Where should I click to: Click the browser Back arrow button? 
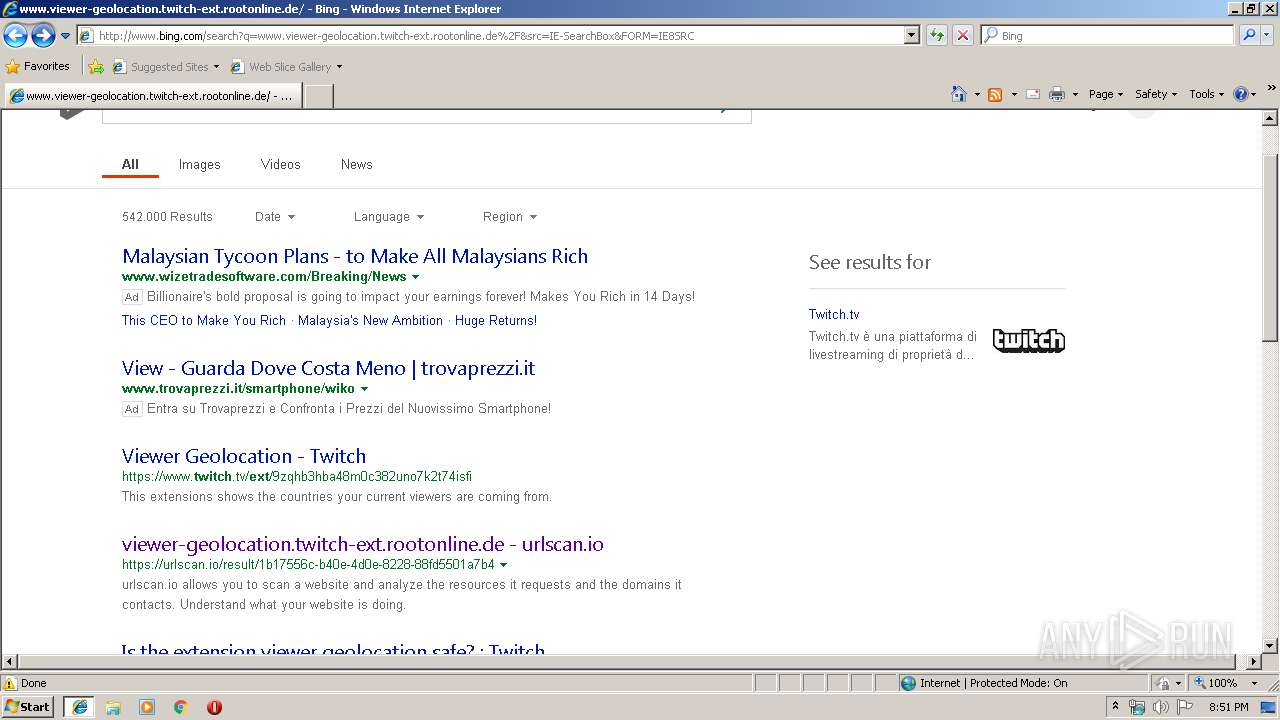[15, 35]
